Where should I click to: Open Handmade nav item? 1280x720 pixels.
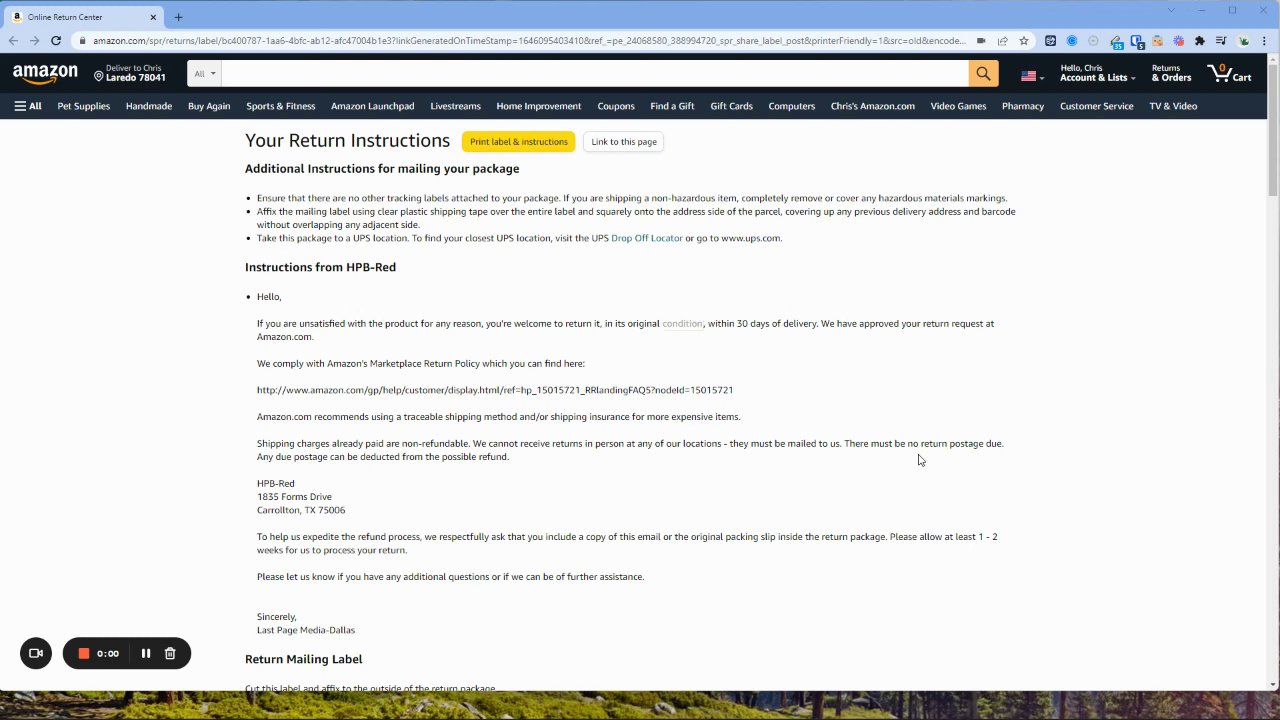[x=149, y=106]
